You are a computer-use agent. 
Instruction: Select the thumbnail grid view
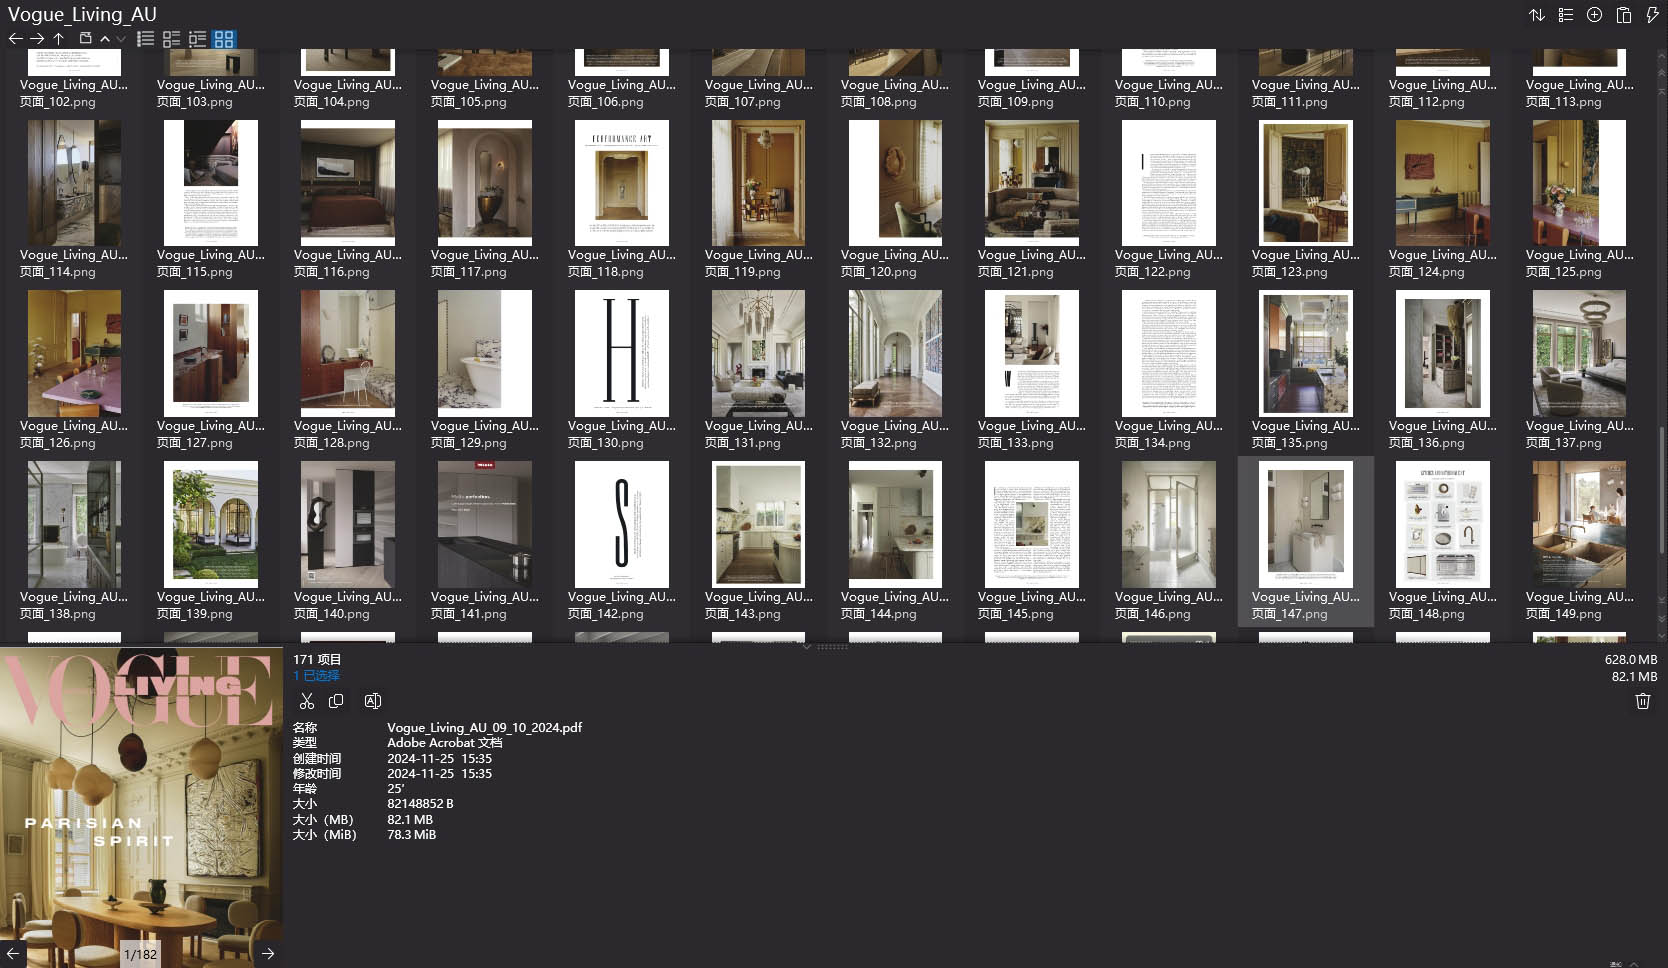click(224, 39)
